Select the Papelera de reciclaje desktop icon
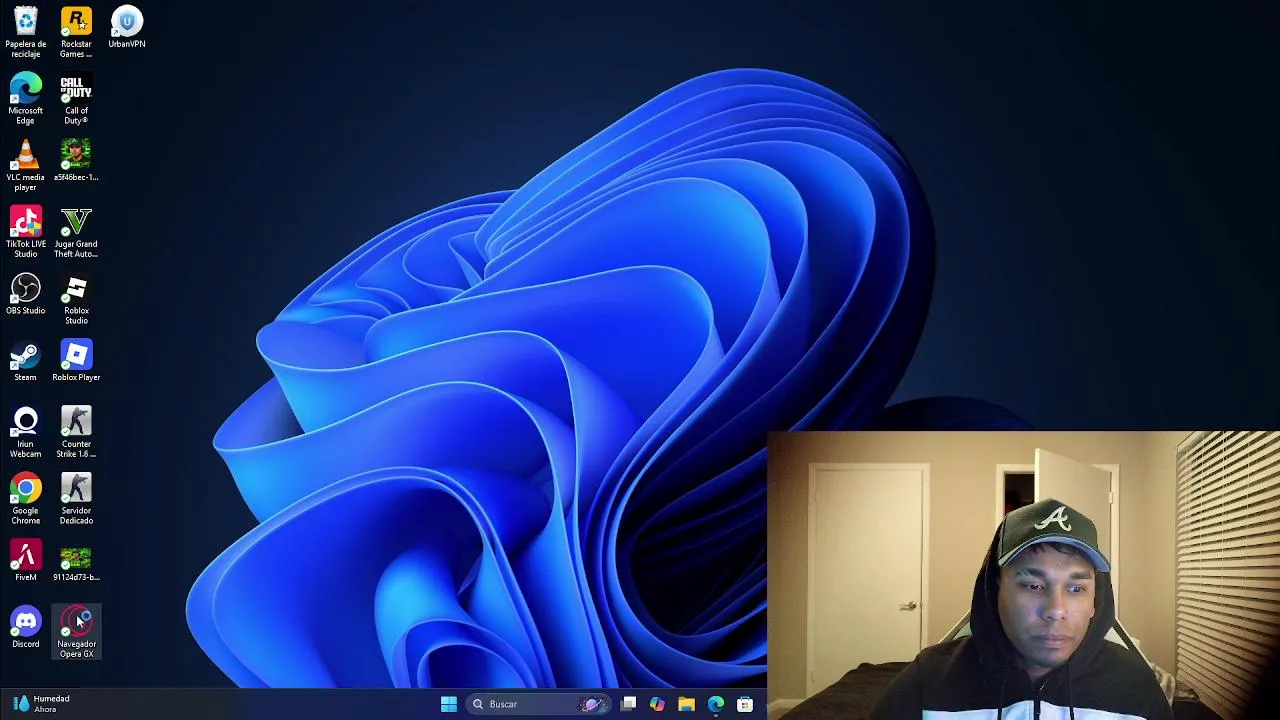 pyautogui.click(x=25, y=32)
